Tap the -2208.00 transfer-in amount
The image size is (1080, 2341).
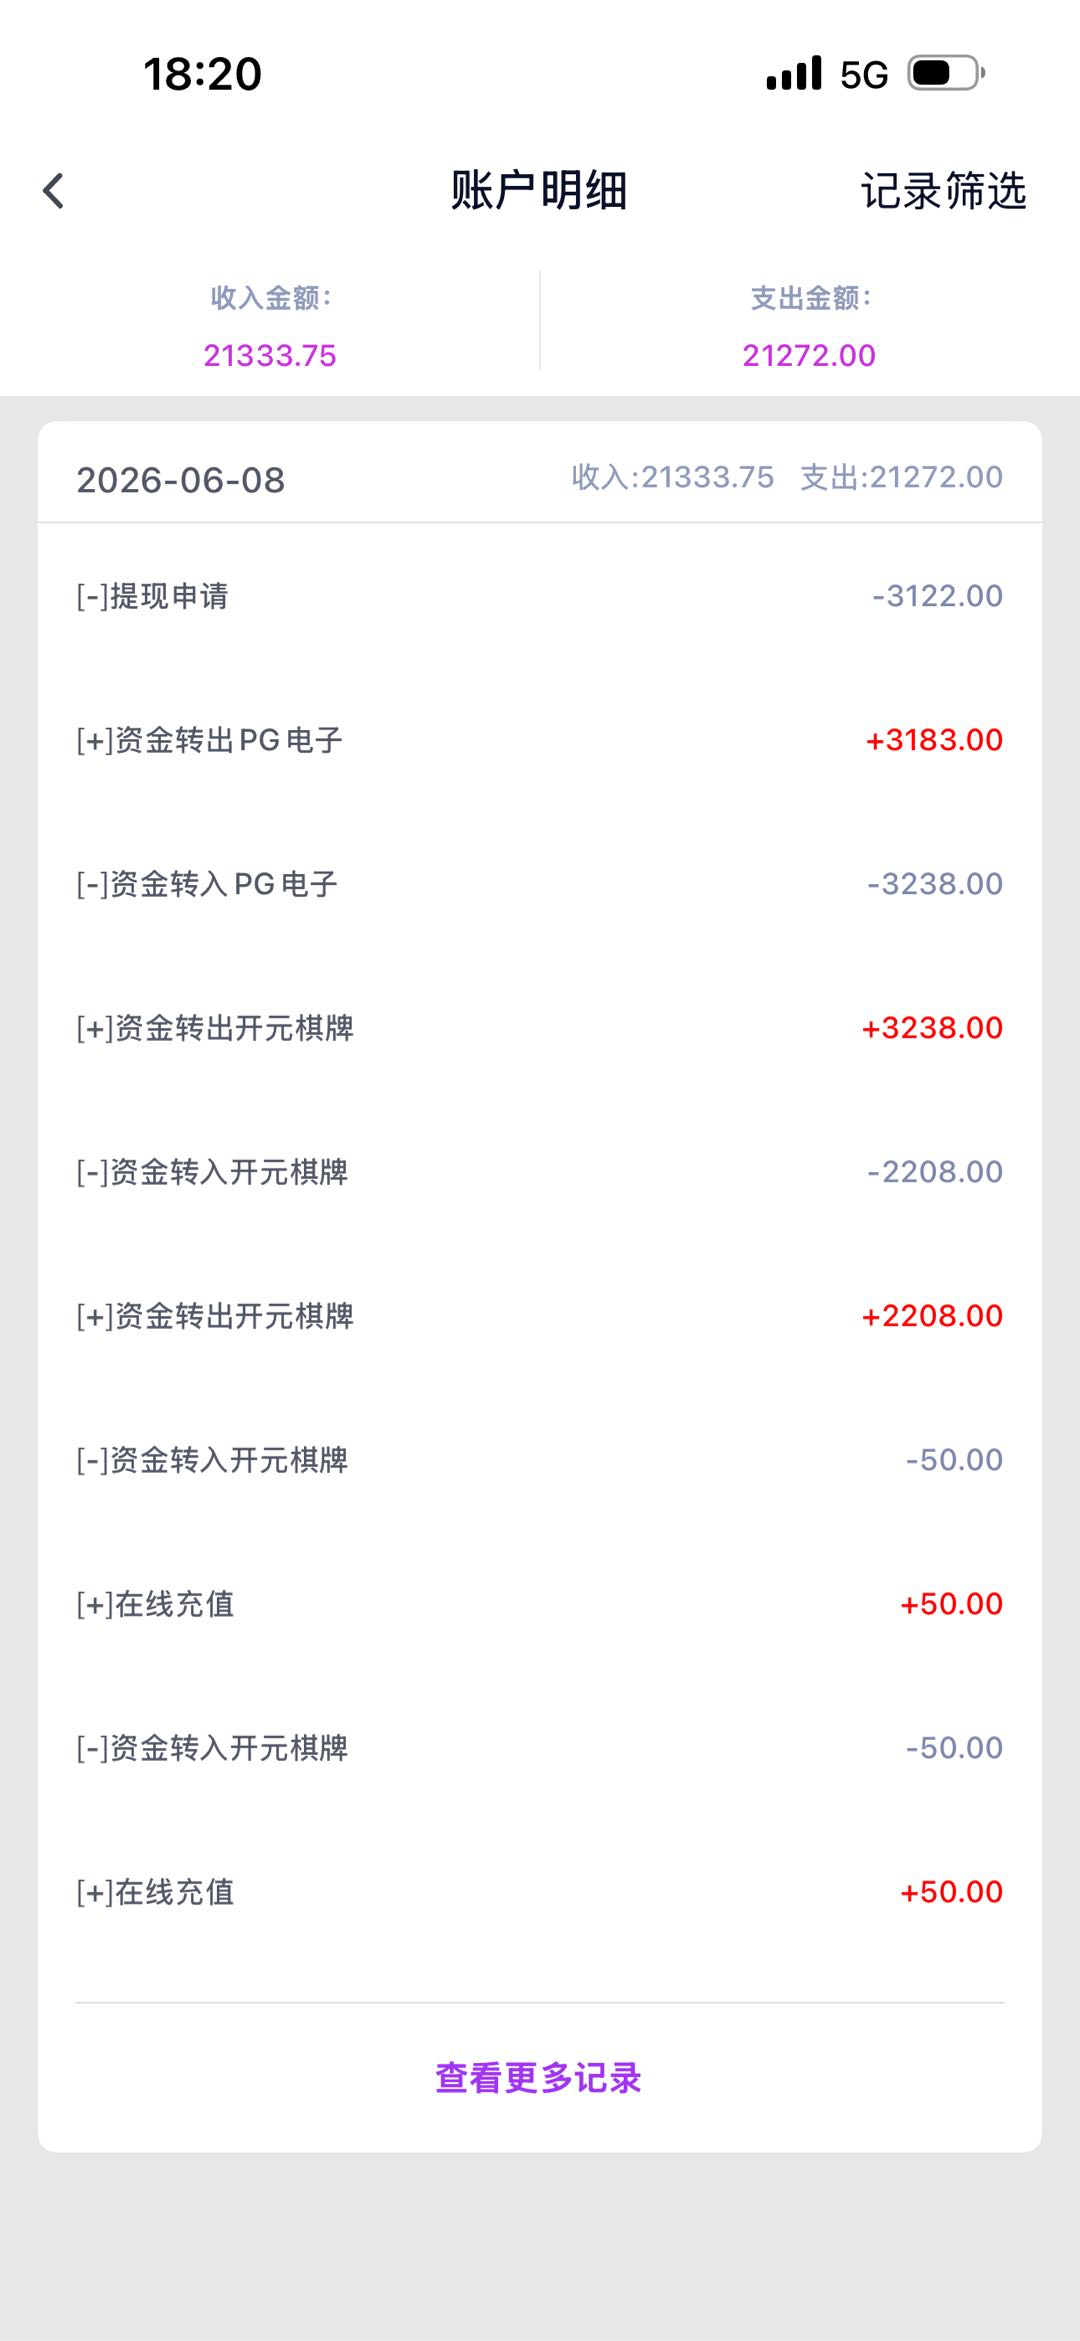[x=935, y=1172]
